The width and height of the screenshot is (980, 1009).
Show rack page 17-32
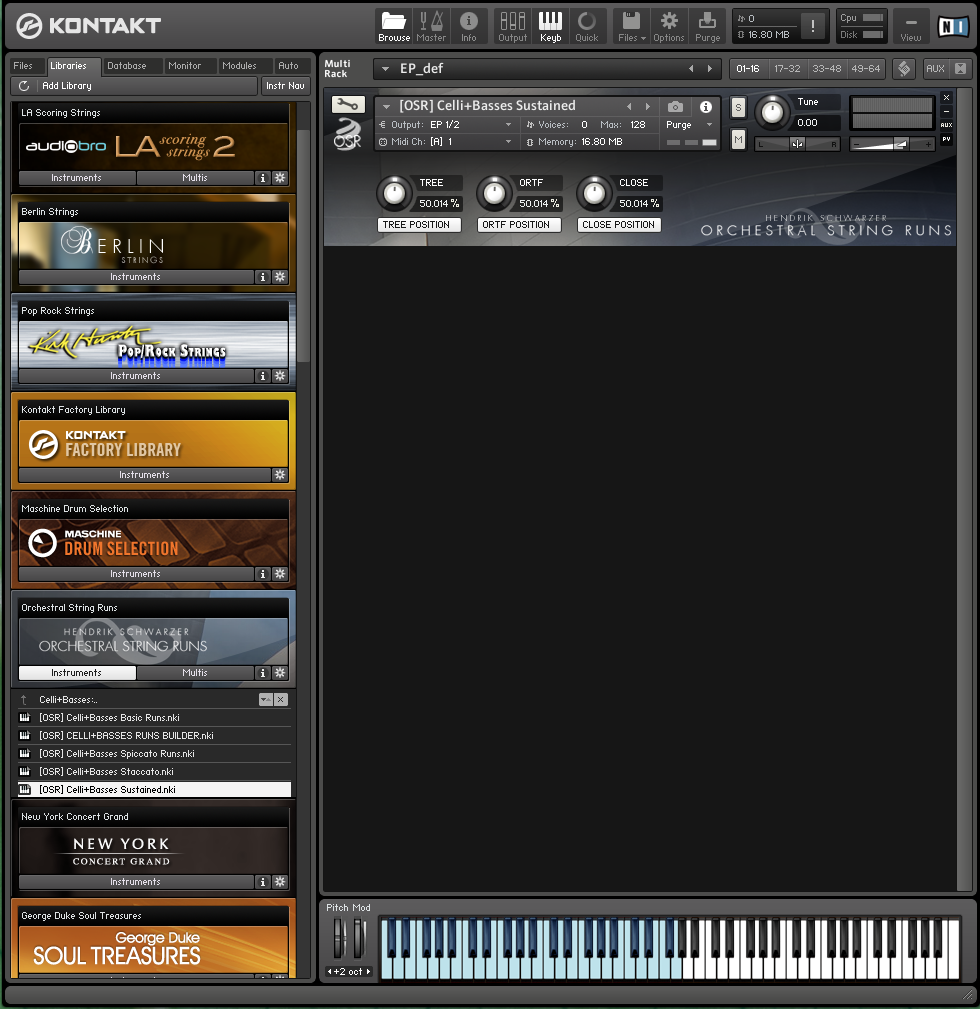click(x=787, y=68)
